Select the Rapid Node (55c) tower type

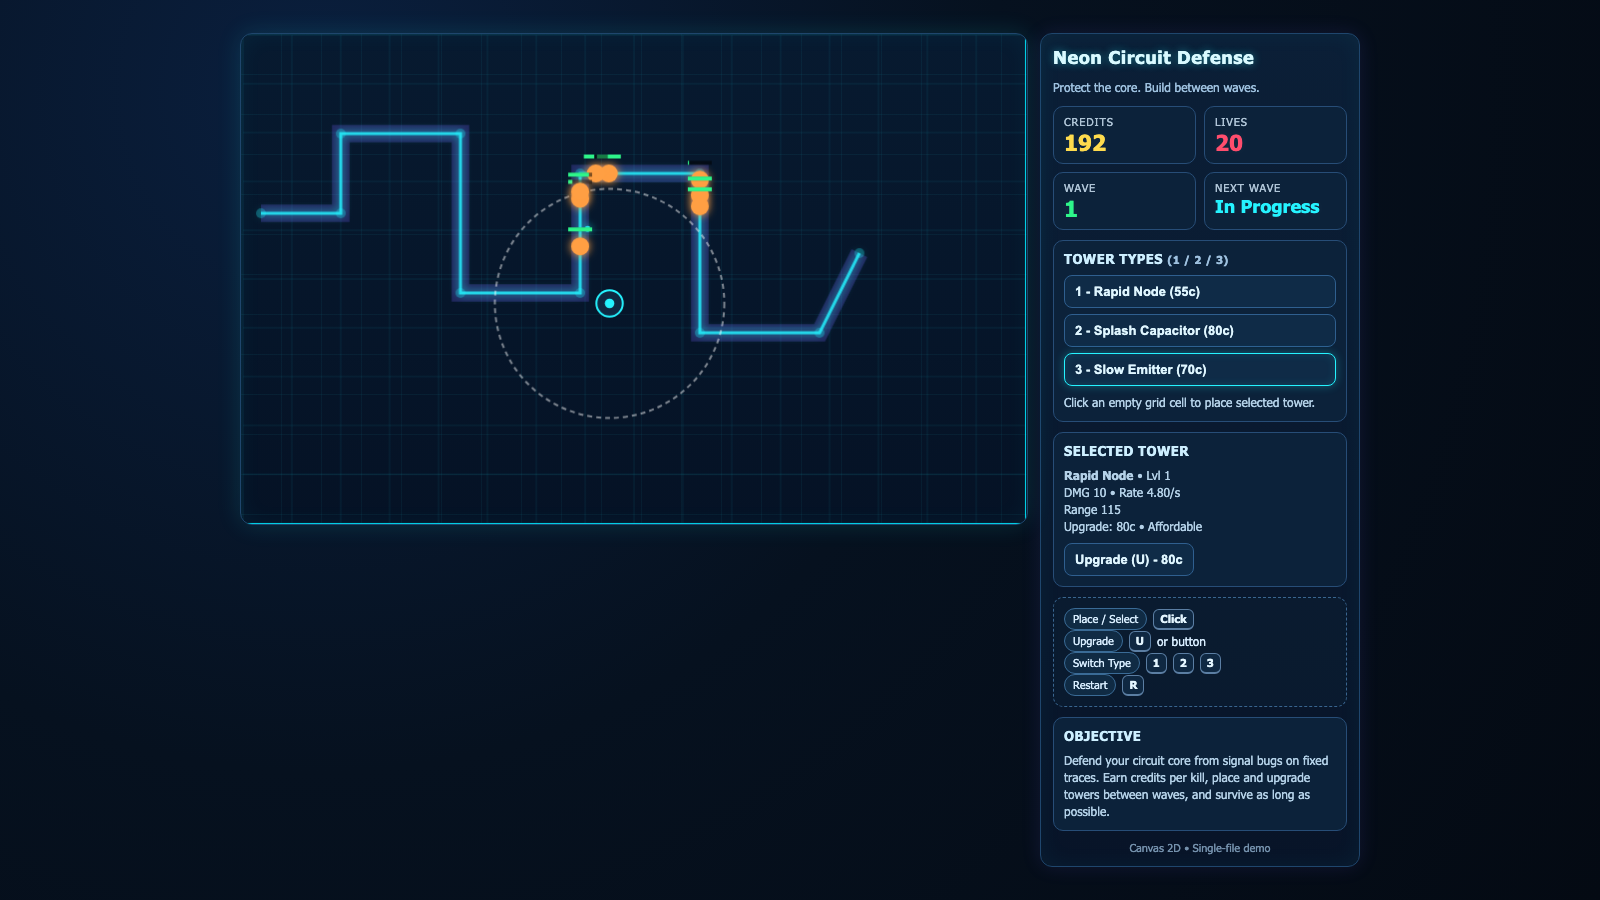(x=1199, y=292)
